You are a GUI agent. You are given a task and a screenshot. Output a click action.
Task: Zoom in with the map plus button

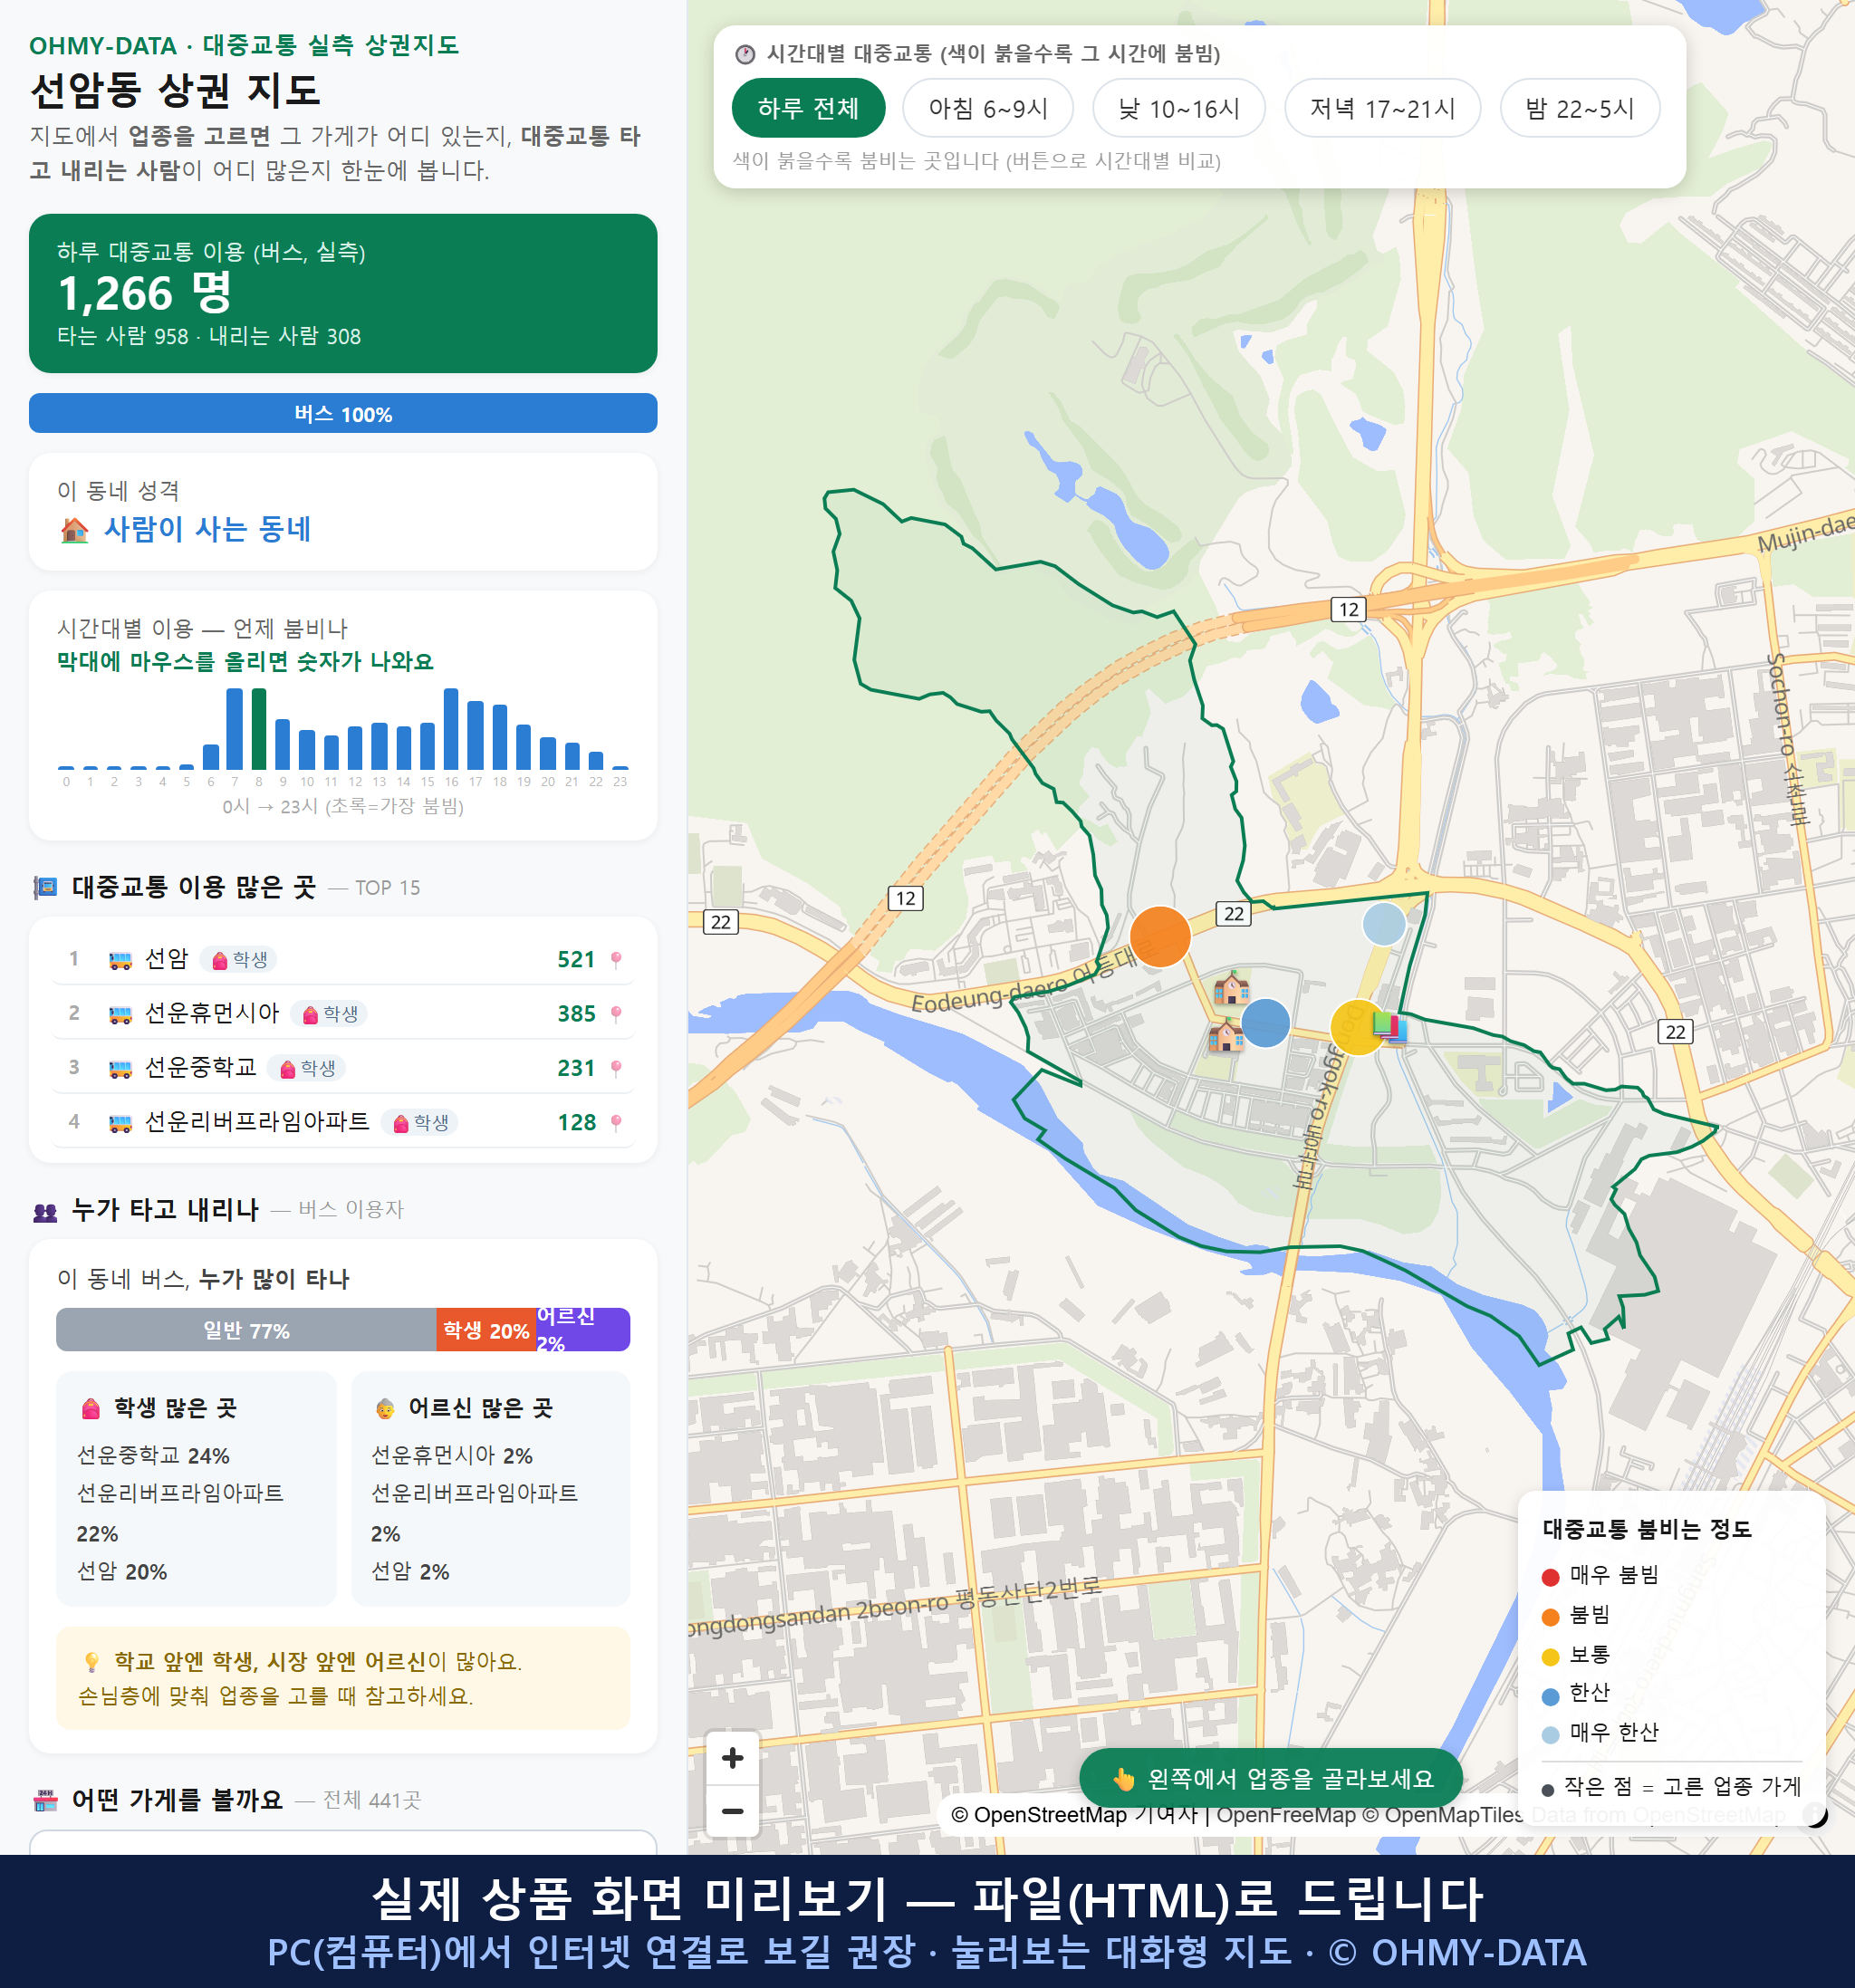pyautogui.click(x=732, y=1757)
